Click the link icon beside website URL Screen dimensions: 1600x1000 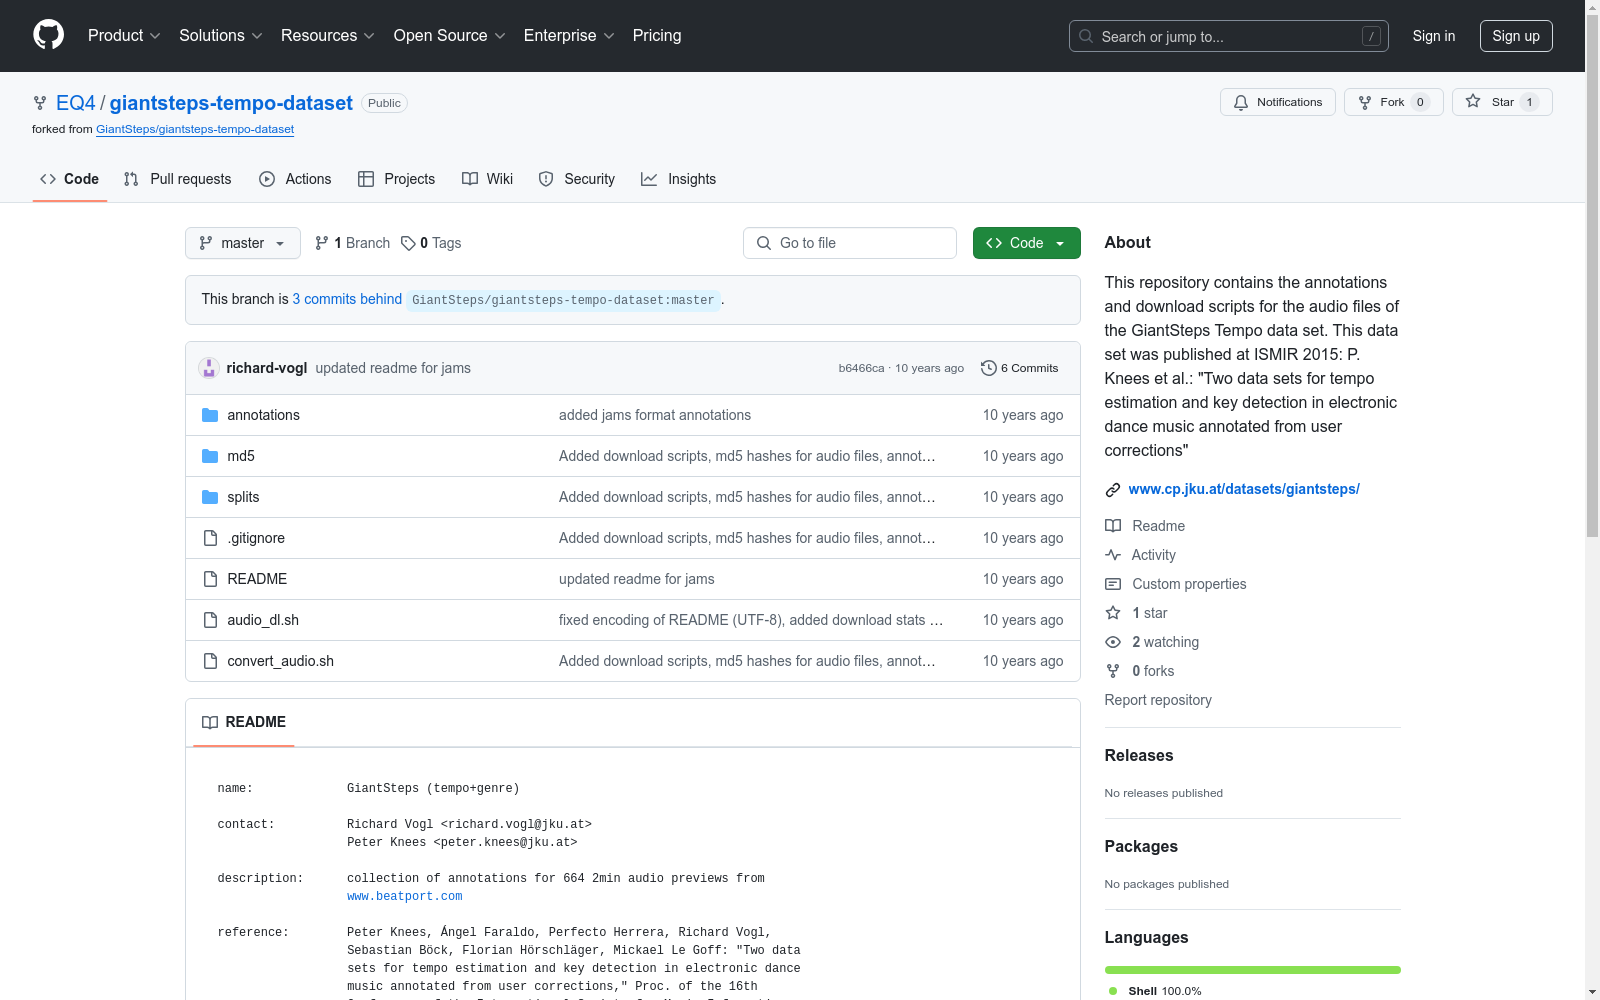1113,489
